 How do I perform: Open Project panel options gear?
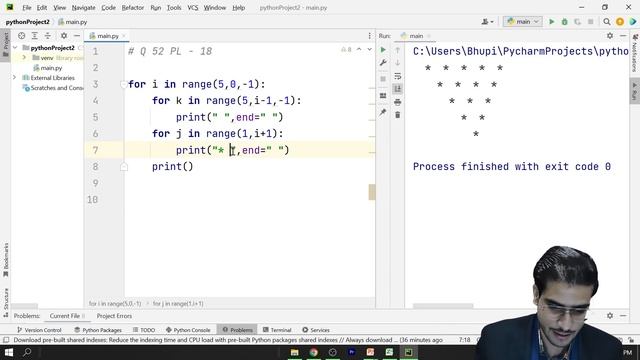pos(64,36)
